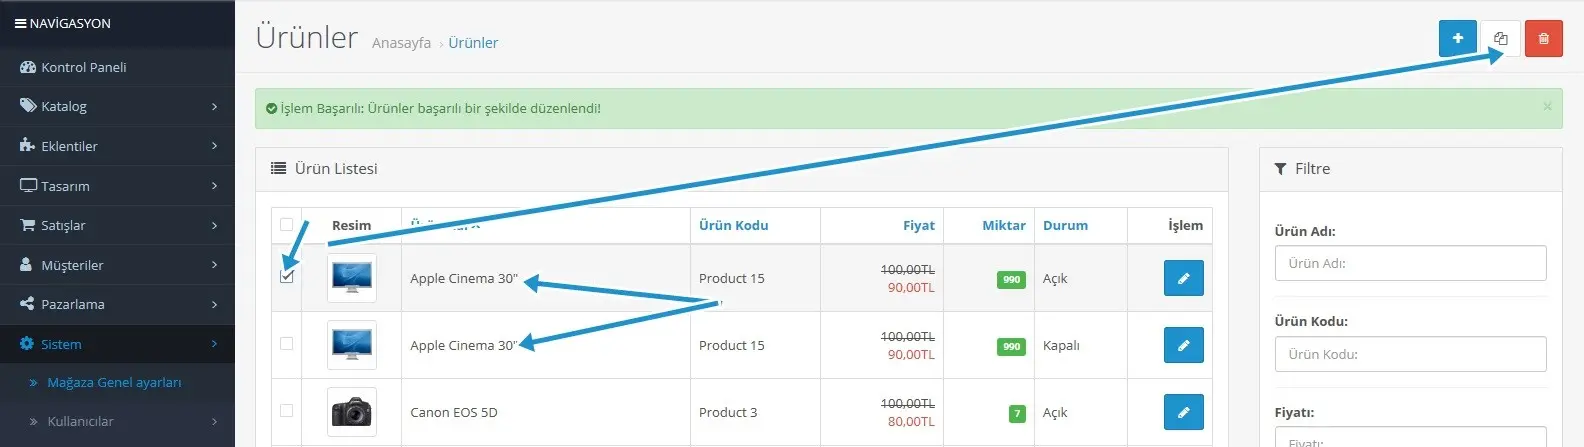
Task: Dismiss the green success alert
Action: point(1547,107)
